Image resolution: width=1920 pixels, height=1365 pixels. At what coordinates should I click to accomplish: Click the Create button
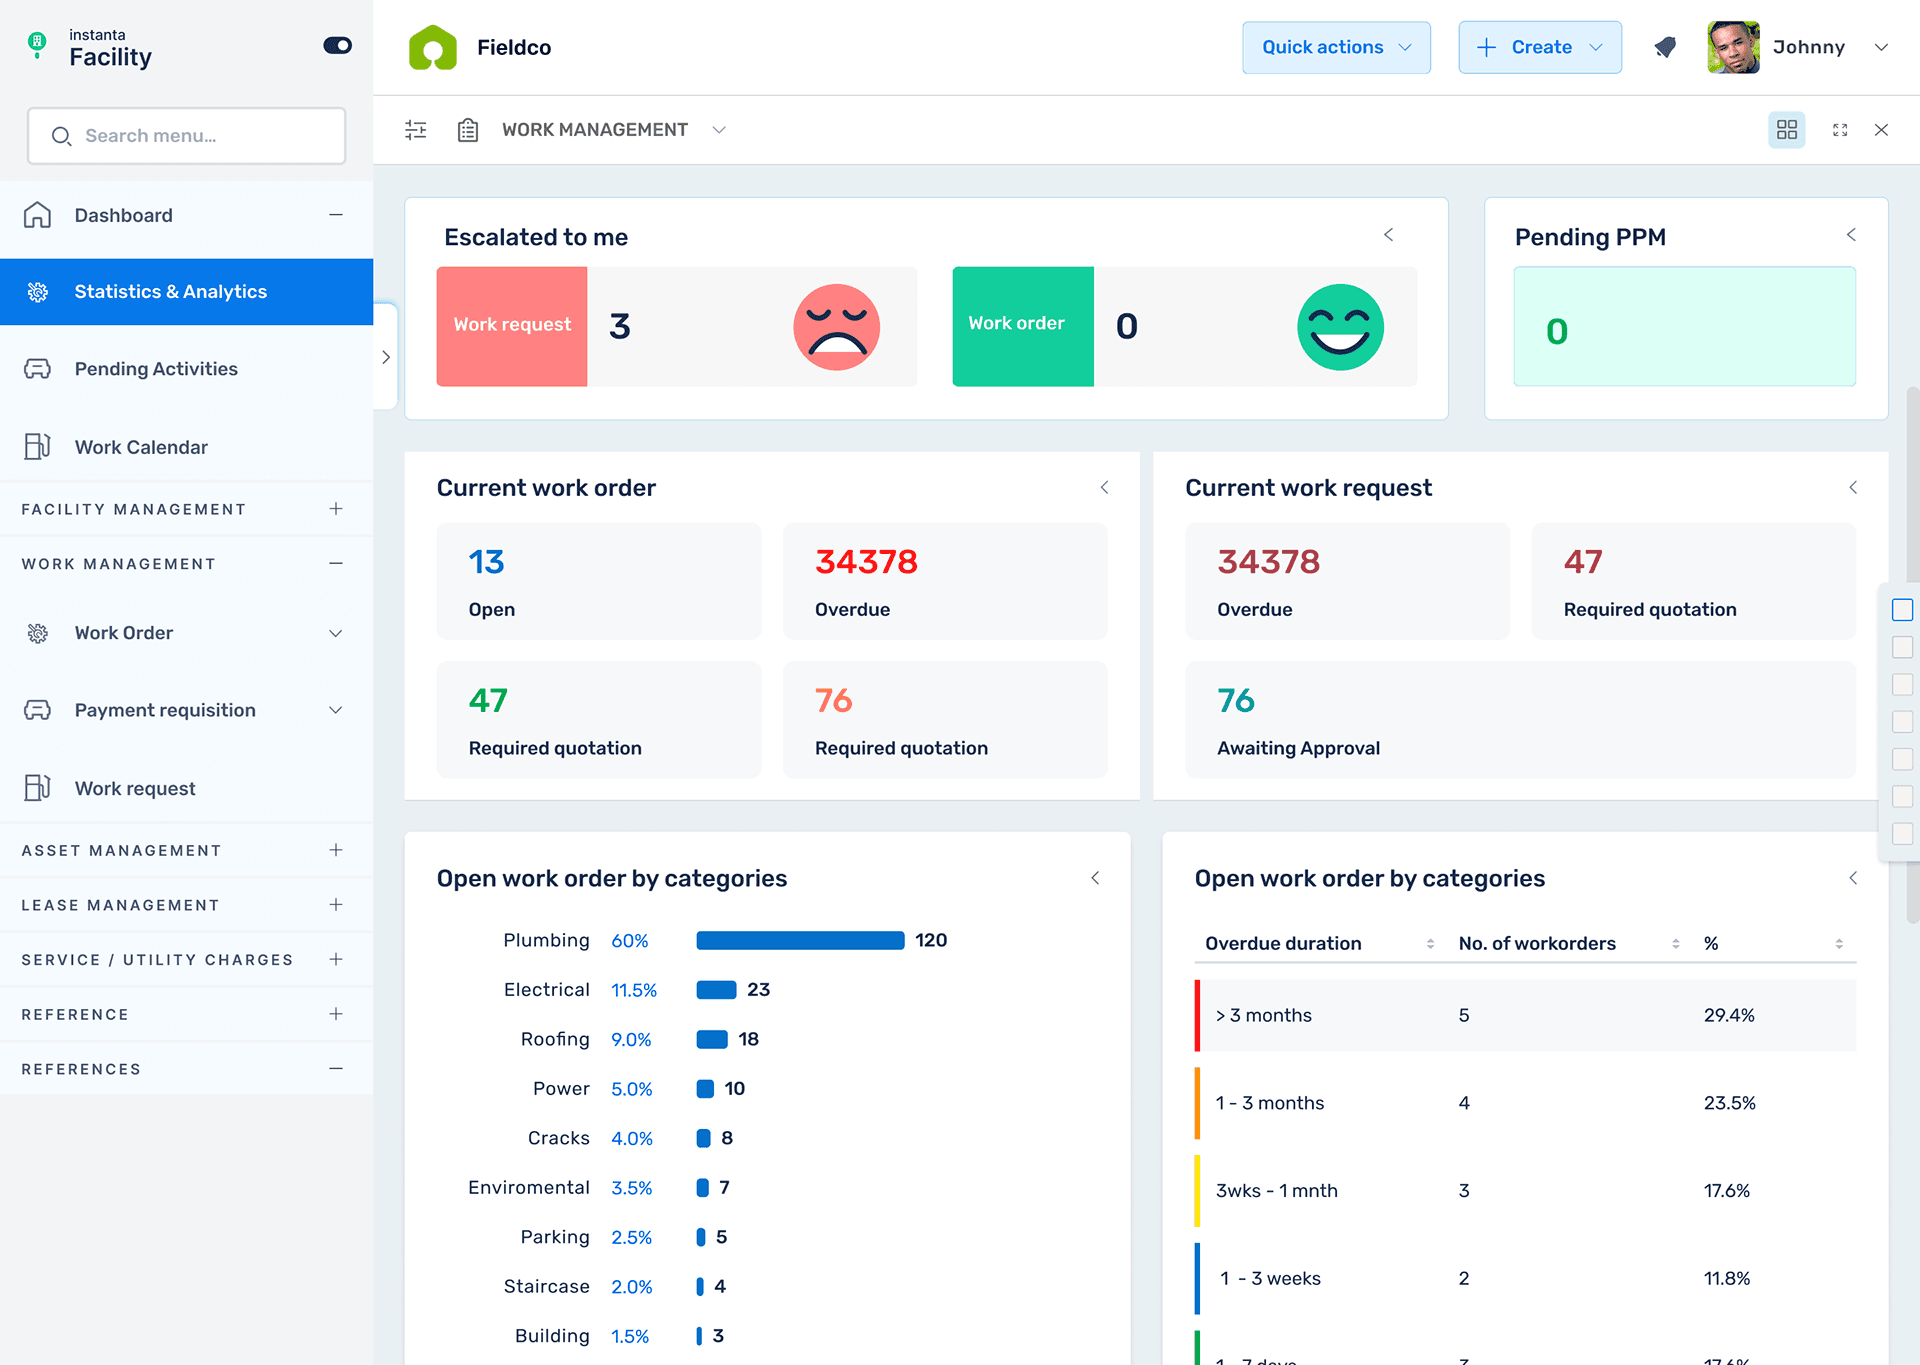pyautogui.click(x=1540, y=47)
